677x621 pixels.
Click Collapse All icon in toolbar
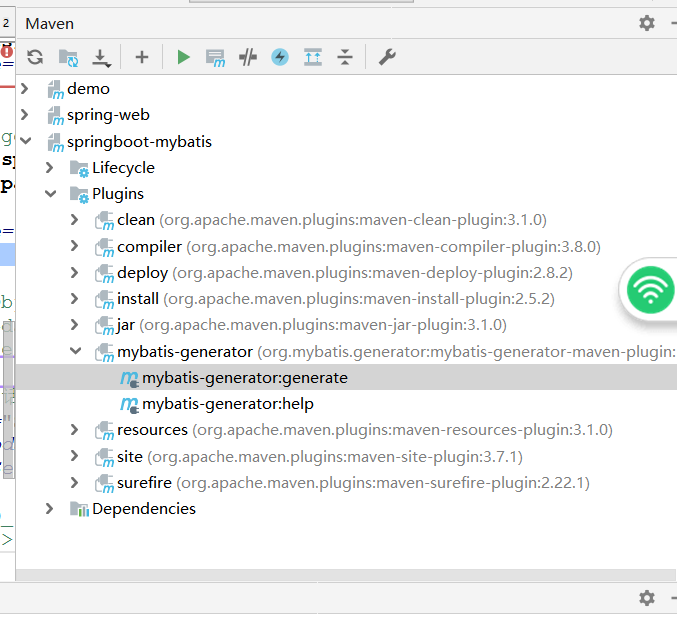pyautogui.click(x=345, y=57)
